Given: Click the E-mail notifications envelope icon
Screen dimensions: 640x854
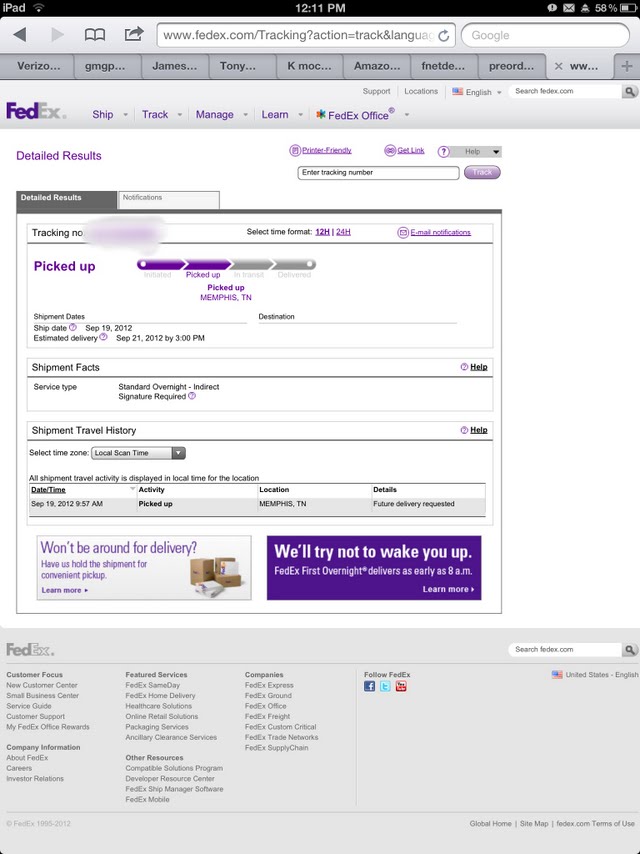Looking at the screenshot, I should point(403,233).
